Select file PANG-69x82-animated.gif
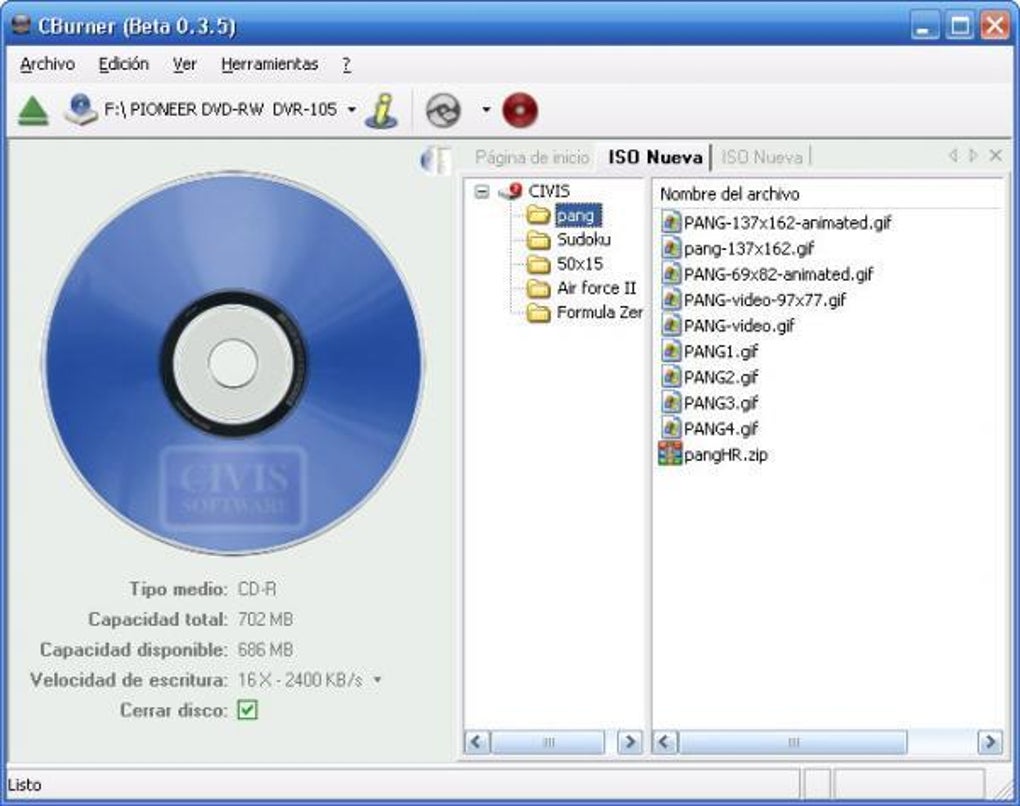Viewport: 1020px width, 806px height. [x=778, y=275]
